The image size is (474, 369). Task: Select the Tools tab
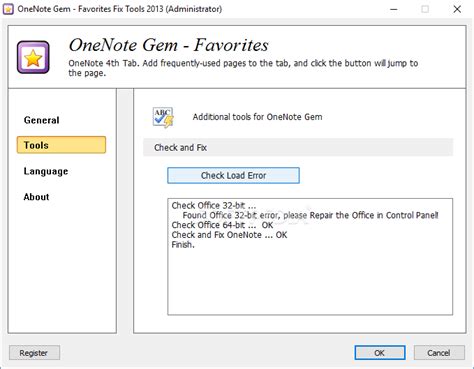pyautogui.click(x=61, y=145)
